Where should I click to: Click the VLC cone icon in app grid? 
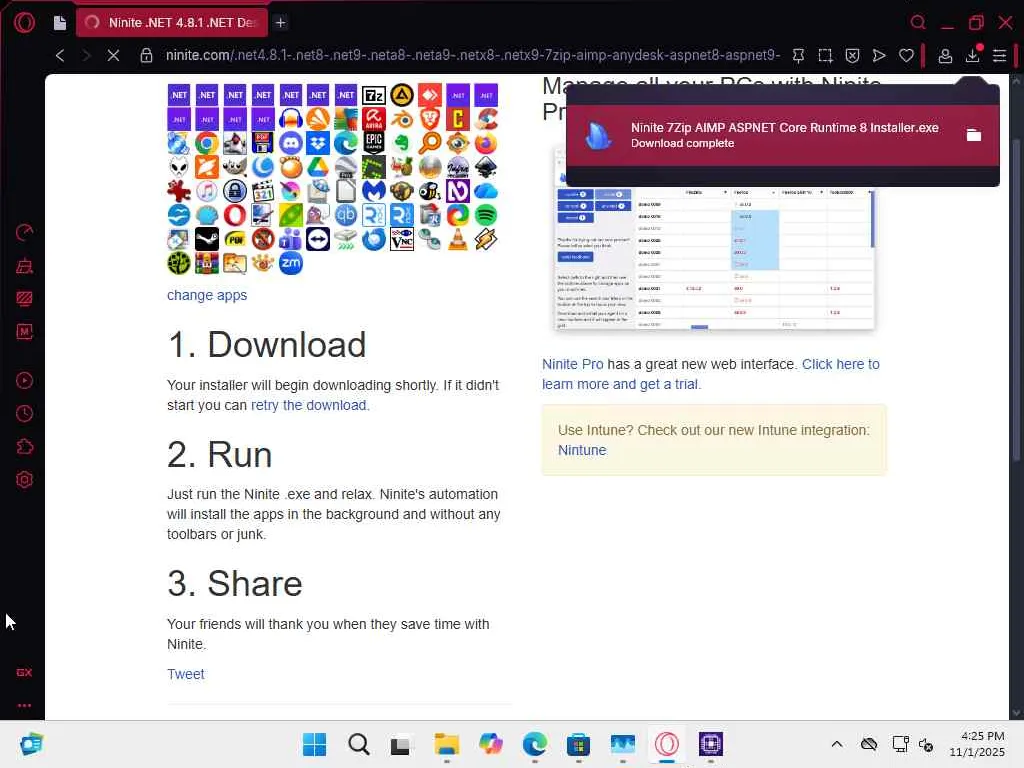tap(457, 239)
